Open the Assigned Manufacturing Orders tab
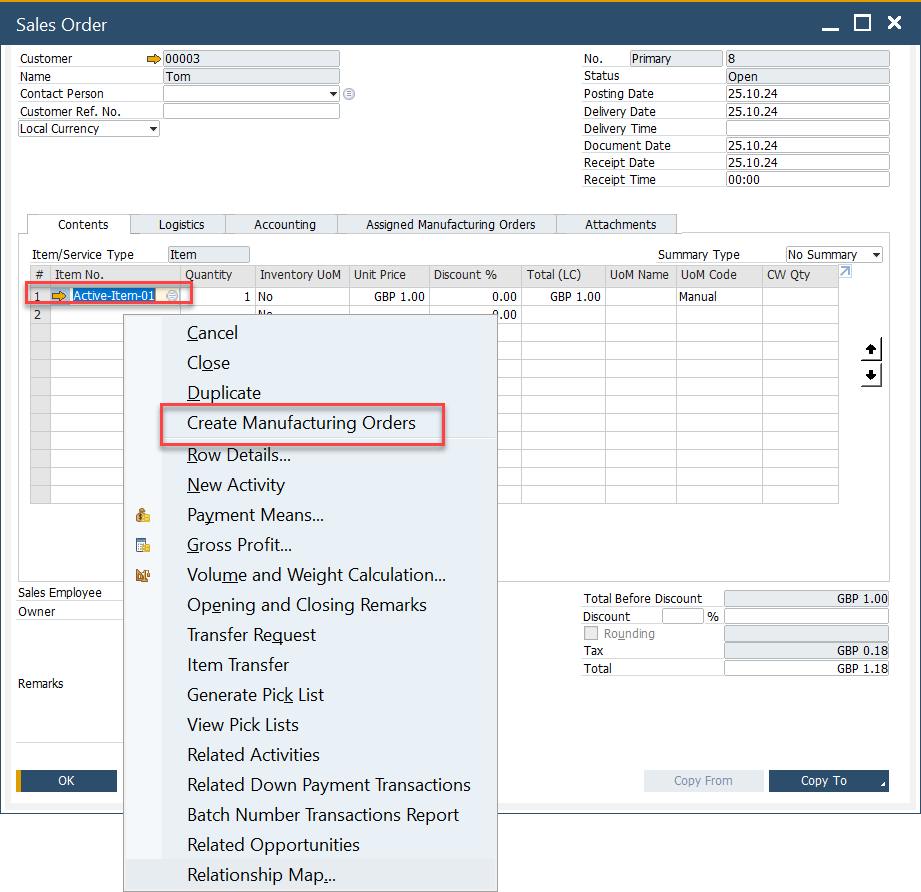Screen dimensions: 921x892 tap(450, 225)
